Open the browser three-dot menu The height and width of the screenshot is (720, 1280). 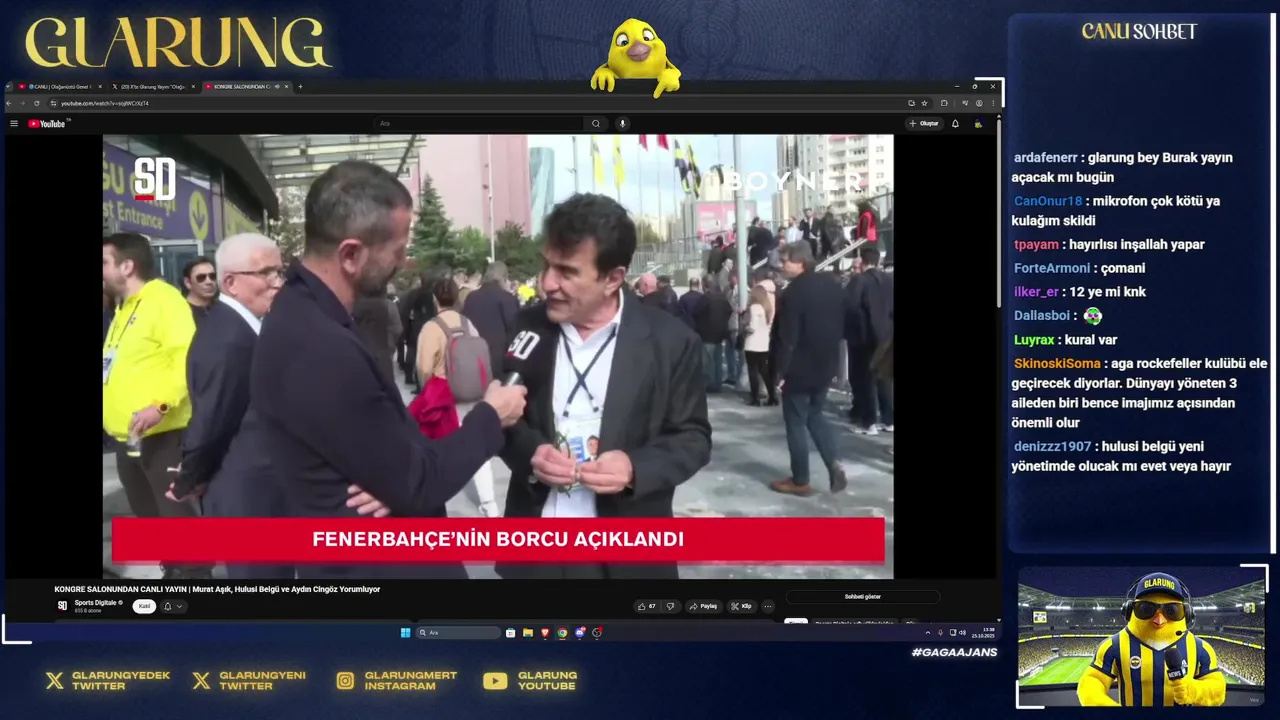pos(993,103)
